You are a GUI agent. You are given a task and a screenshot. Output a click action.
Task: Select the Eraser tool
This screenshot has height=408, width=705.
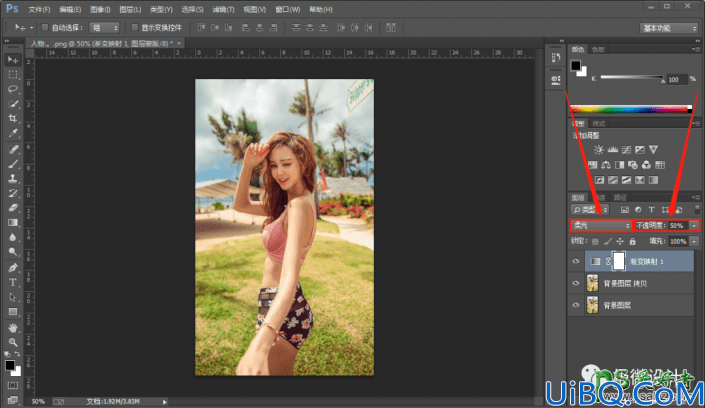pyautogui.click(x=13, y=208)
